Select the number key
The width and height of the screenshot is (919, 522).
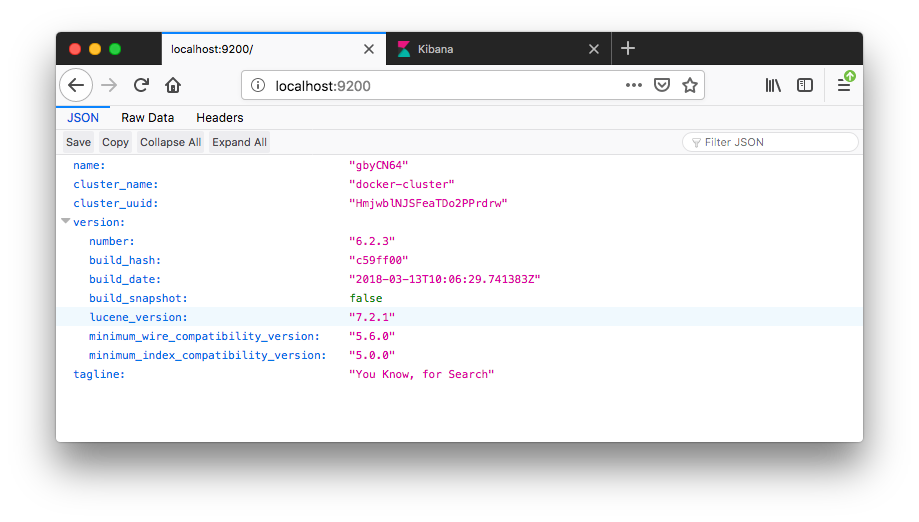pos(112,241)
